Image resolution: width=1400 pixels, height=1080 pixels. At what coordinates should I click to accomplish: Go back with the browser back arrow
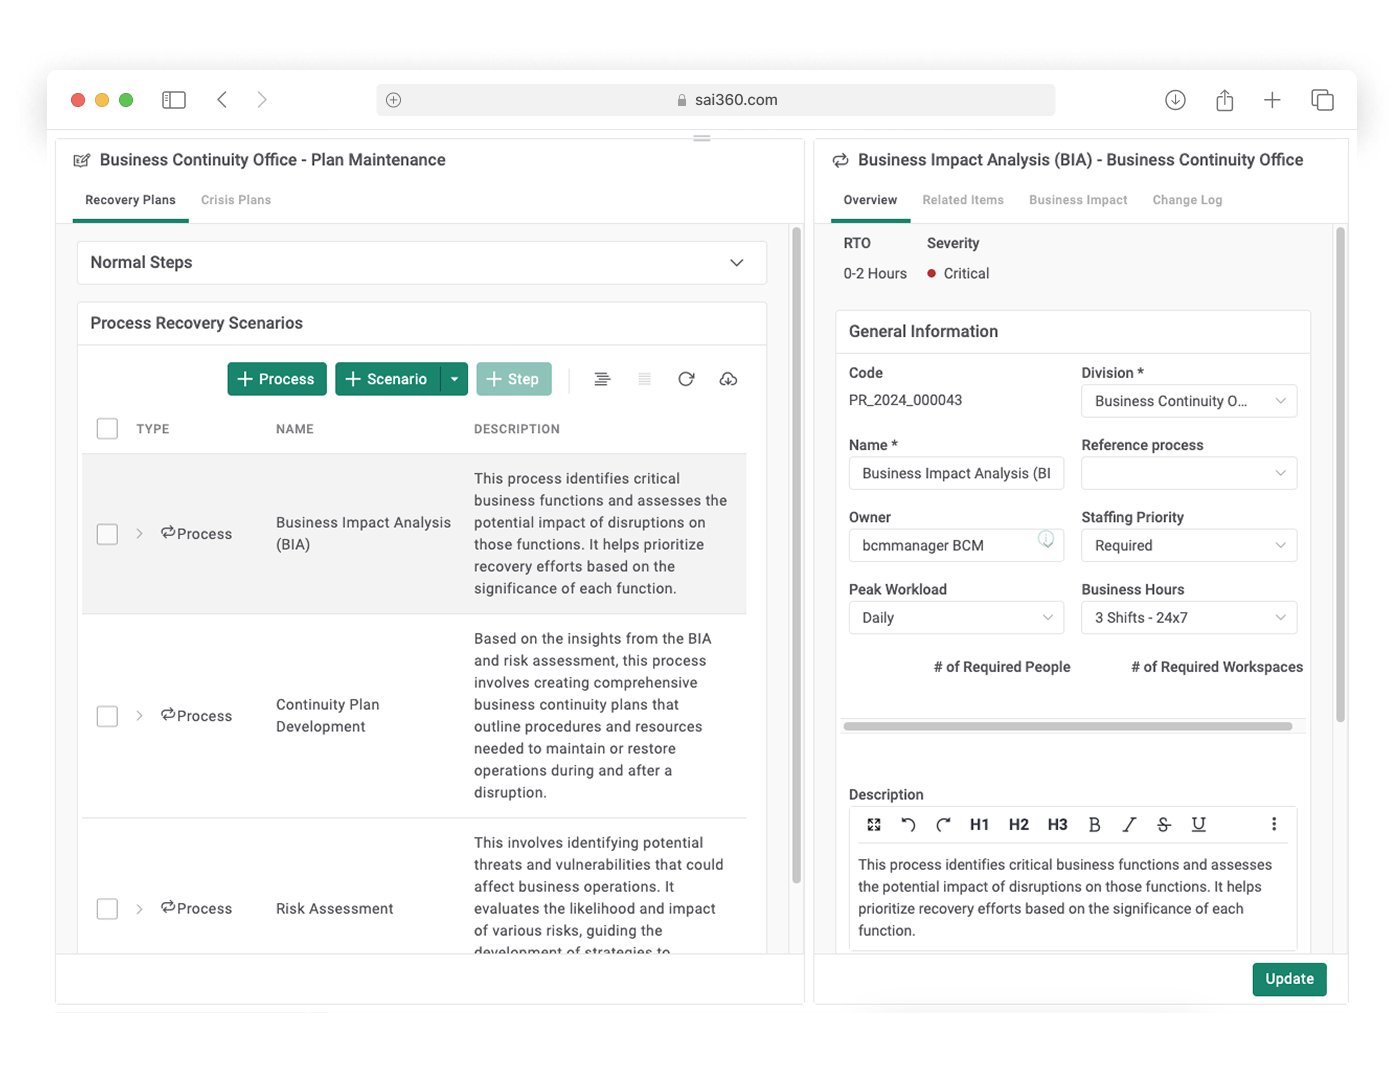[x=222, y=100]
